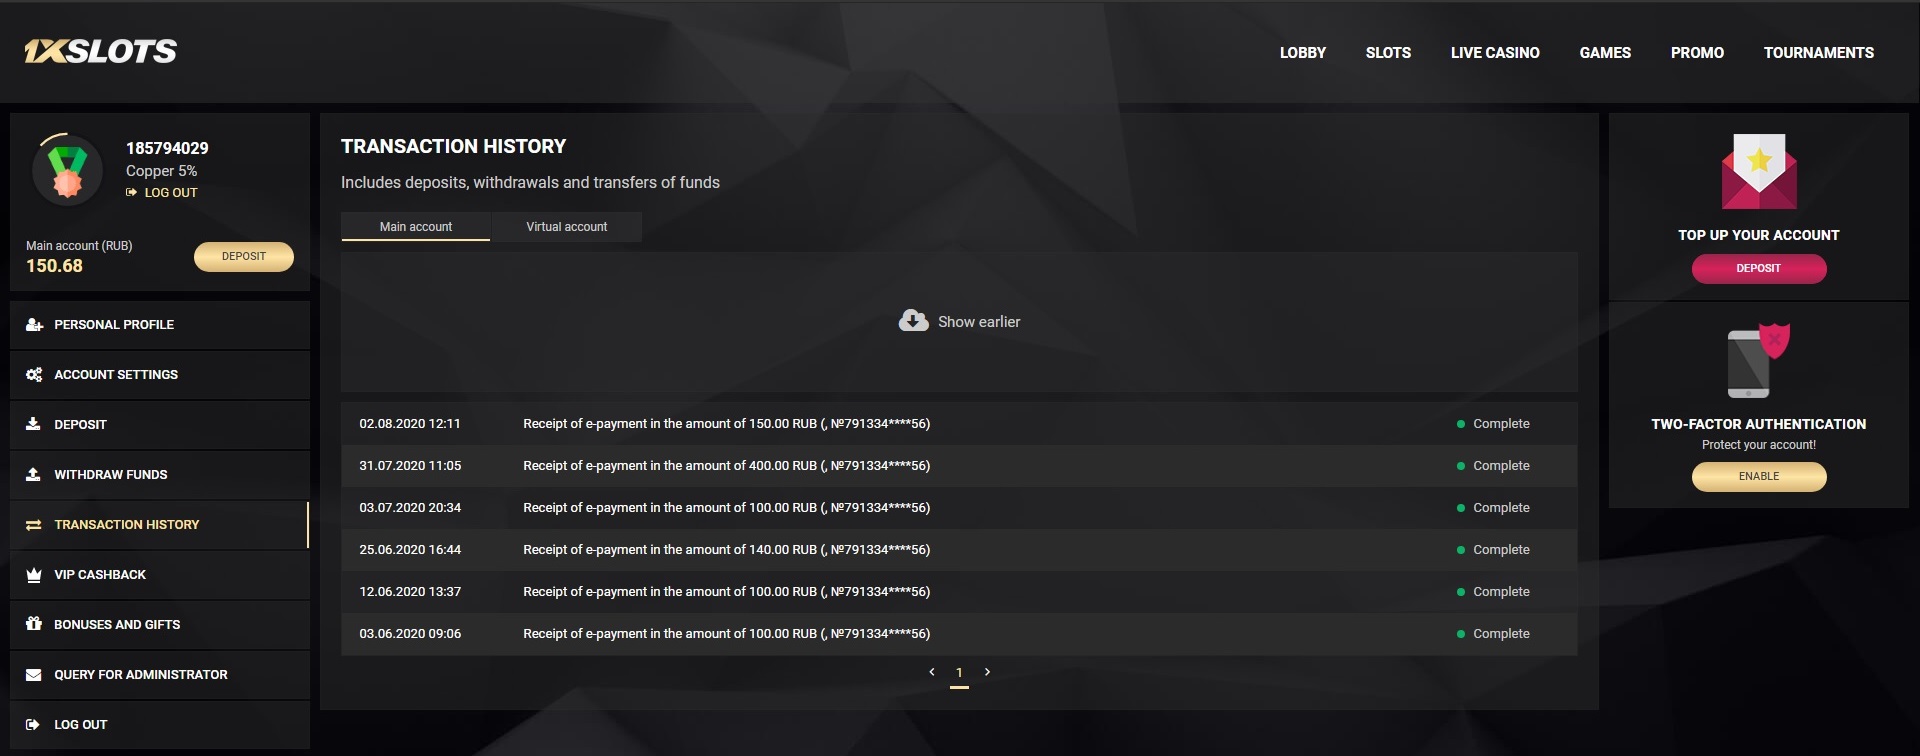Click the Query for Administrator envelope icon
Image resolution: width=1920 pixels, height=756 pixels.
tap(34, 675)
